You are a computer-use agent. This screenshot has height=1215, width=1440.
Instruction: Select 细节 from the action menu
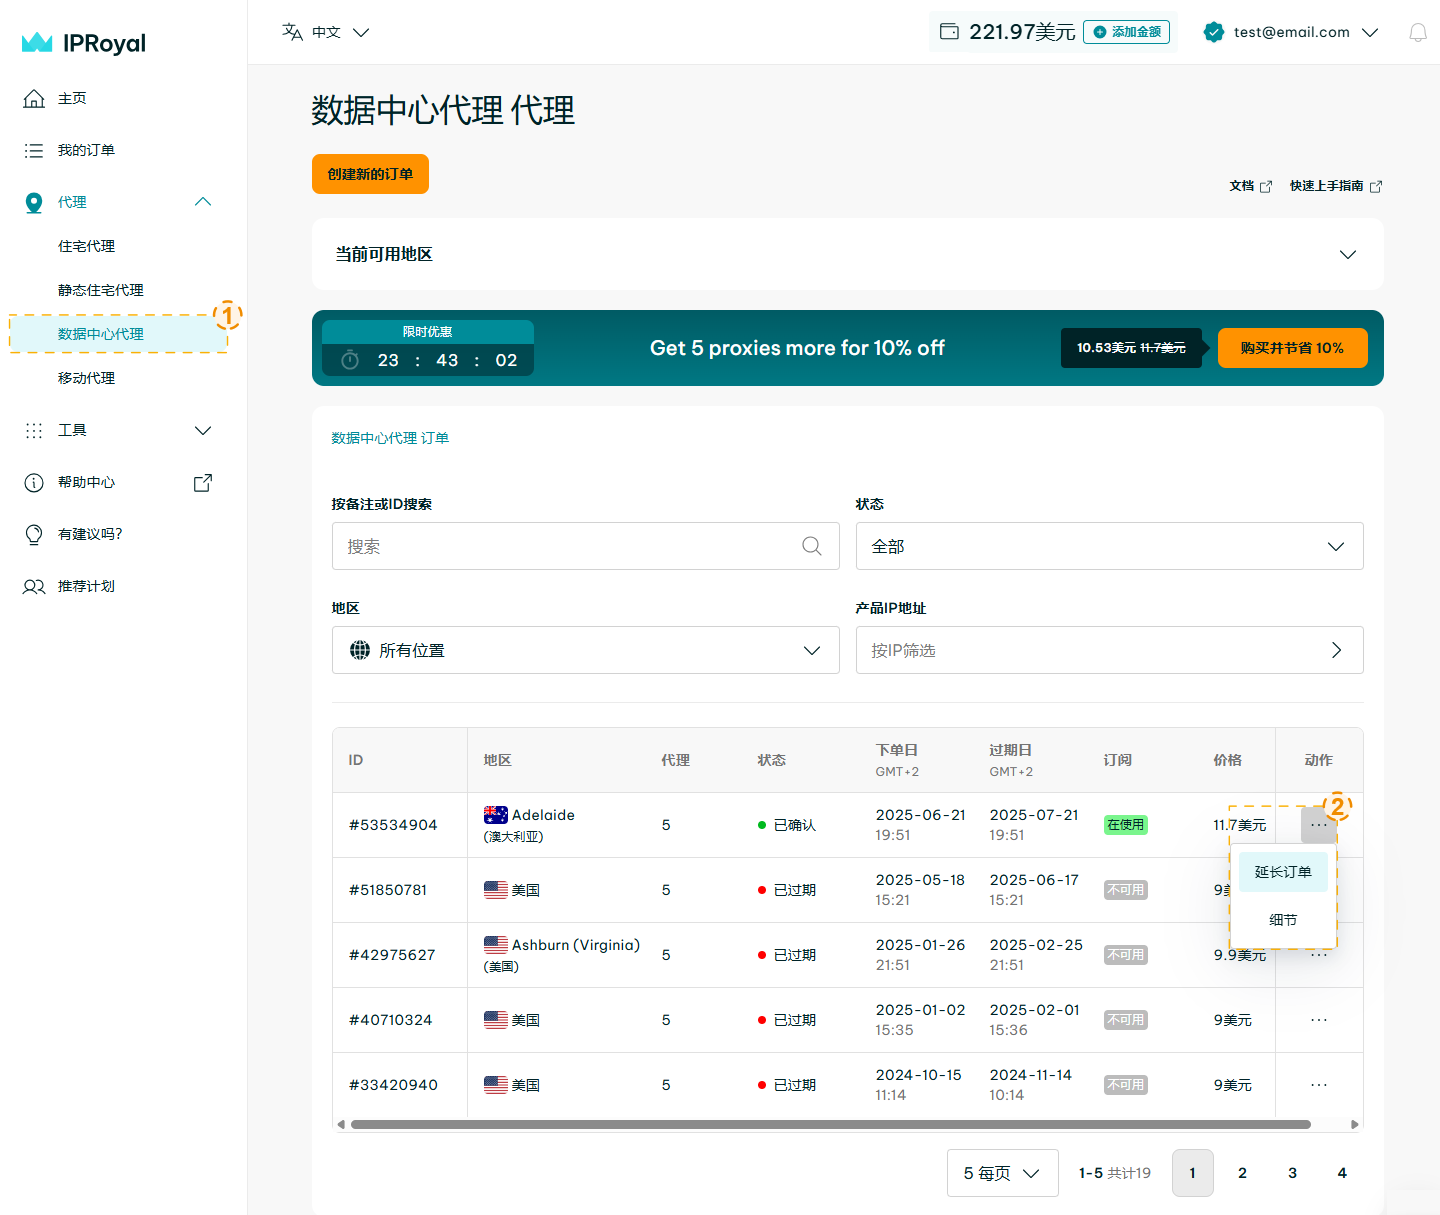[x=1283, y=920]
